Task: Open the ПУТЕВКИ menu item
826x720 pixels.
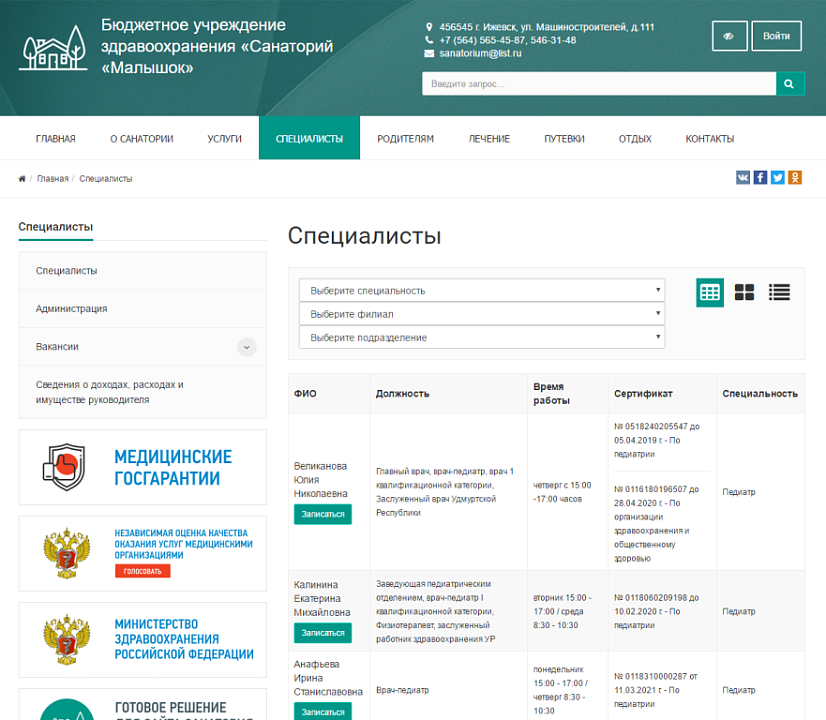Action: tap(564, 139)
